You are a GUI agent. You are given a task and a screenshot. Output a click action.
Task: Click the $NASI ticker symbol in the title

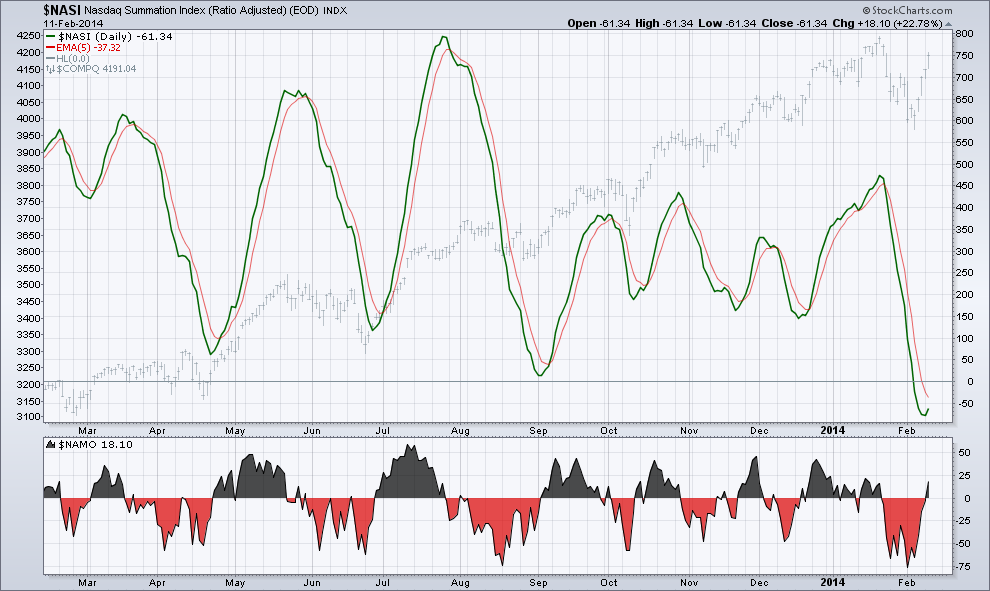click(62, 10)
